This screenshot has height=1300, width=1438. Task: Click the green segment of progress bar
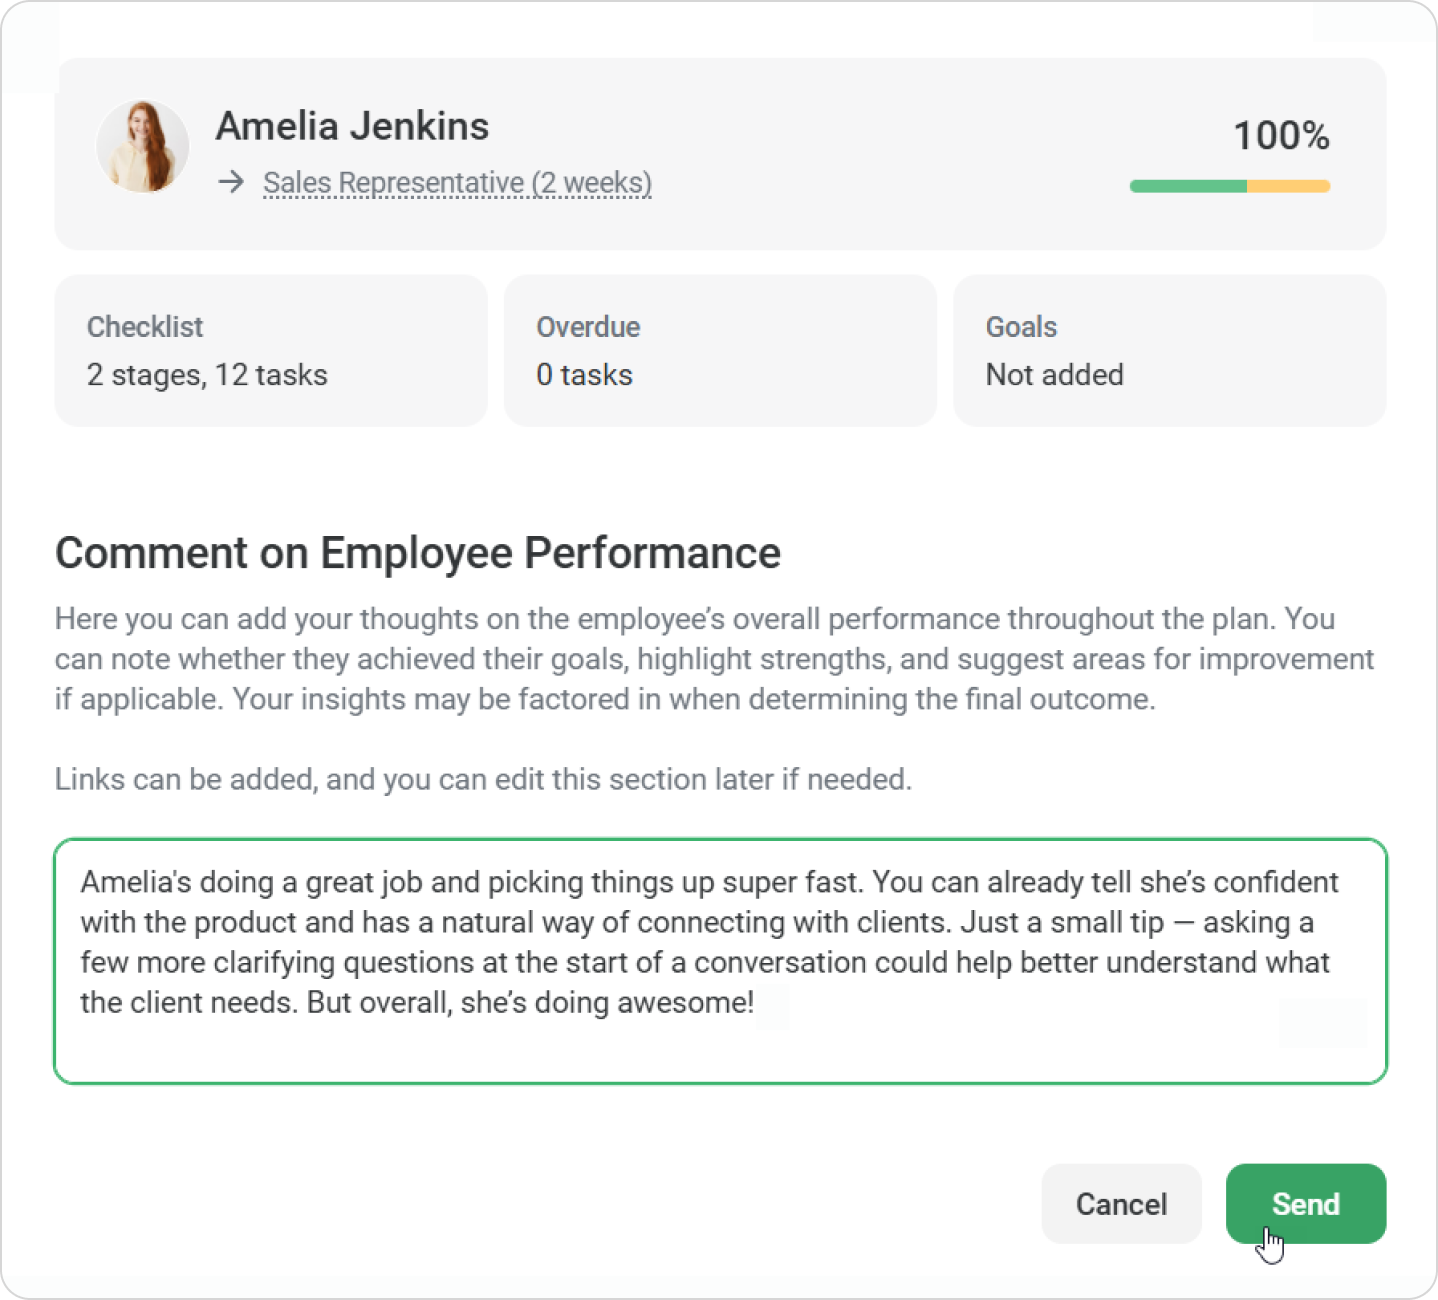[1188, 186]
